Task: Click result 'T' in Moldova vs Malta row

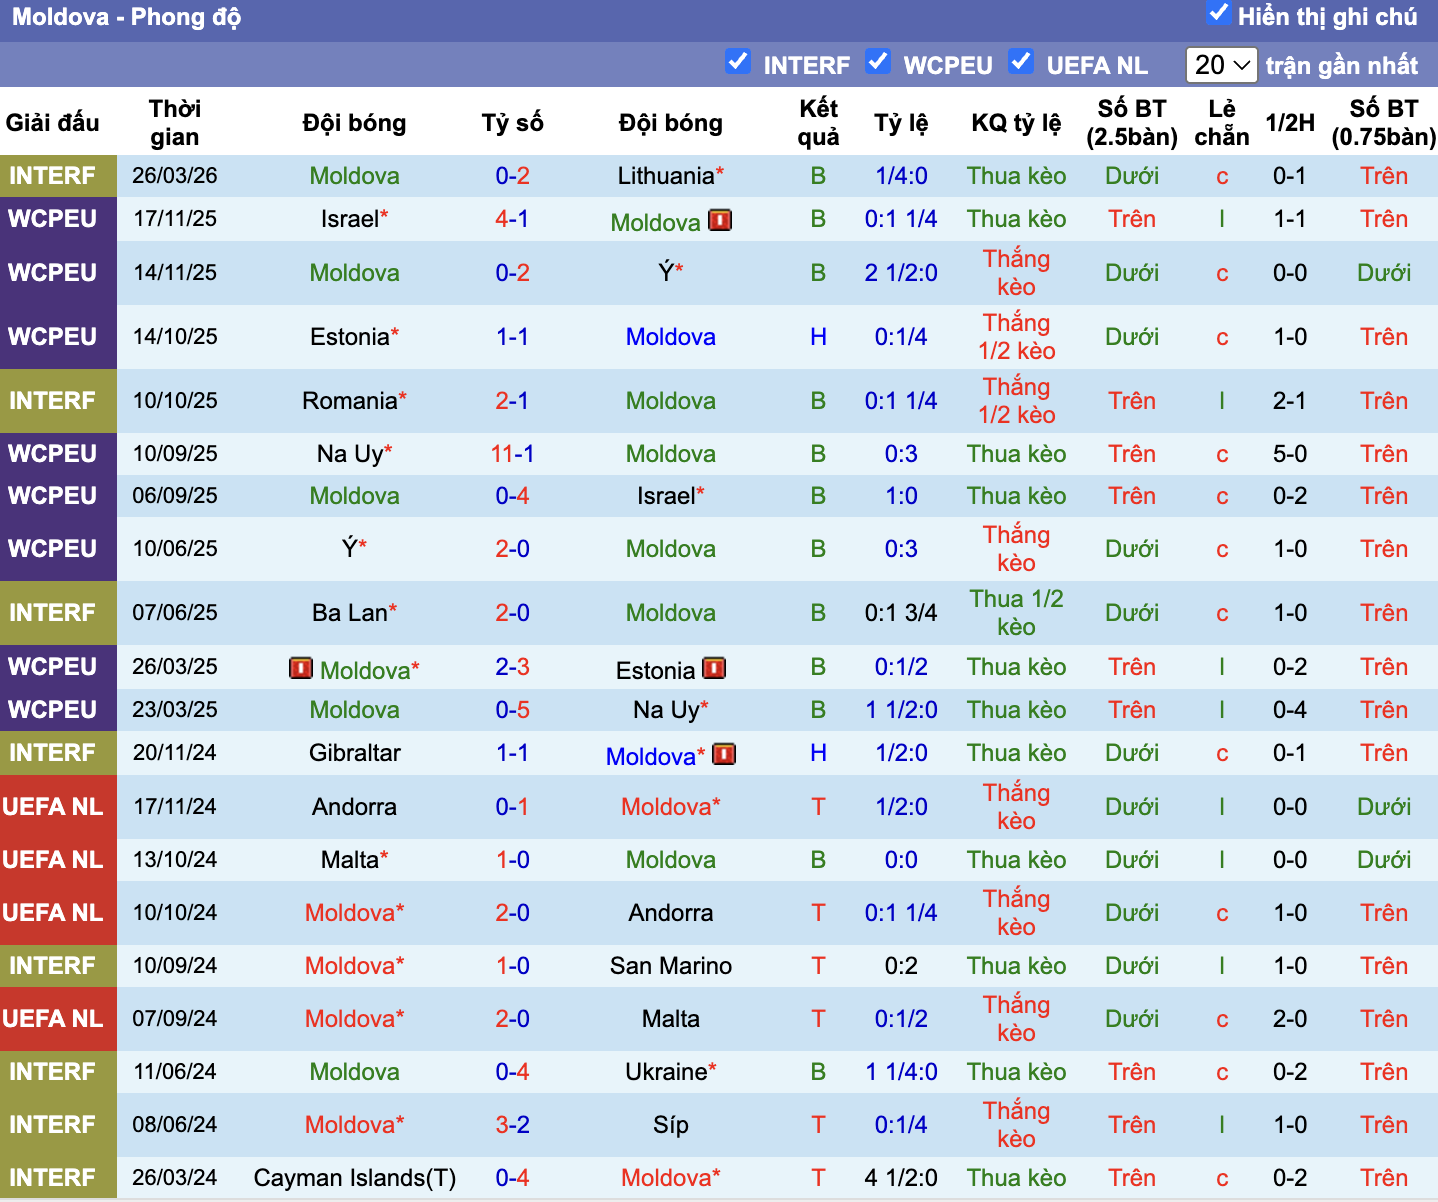Action: point(818,1019)
